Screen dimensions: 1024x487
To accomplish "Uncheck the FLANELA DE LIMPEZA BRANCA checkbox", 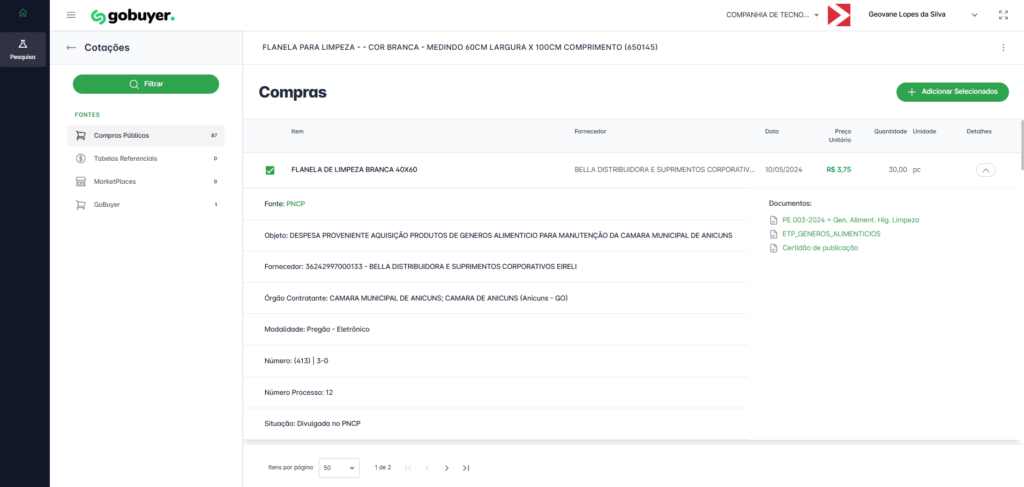I will (x=270, y=170).
